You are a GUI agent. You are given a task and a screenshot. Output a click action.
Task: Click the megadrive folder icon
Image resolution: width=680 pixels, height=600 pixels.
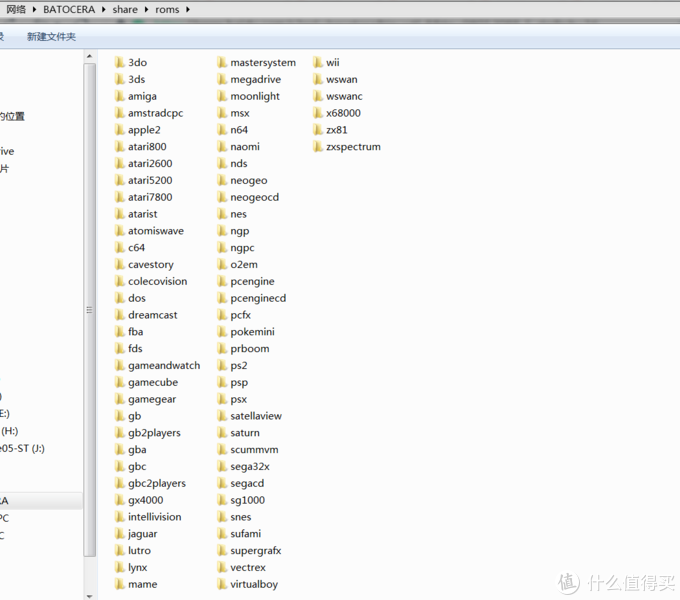click(x=222, y=79)
